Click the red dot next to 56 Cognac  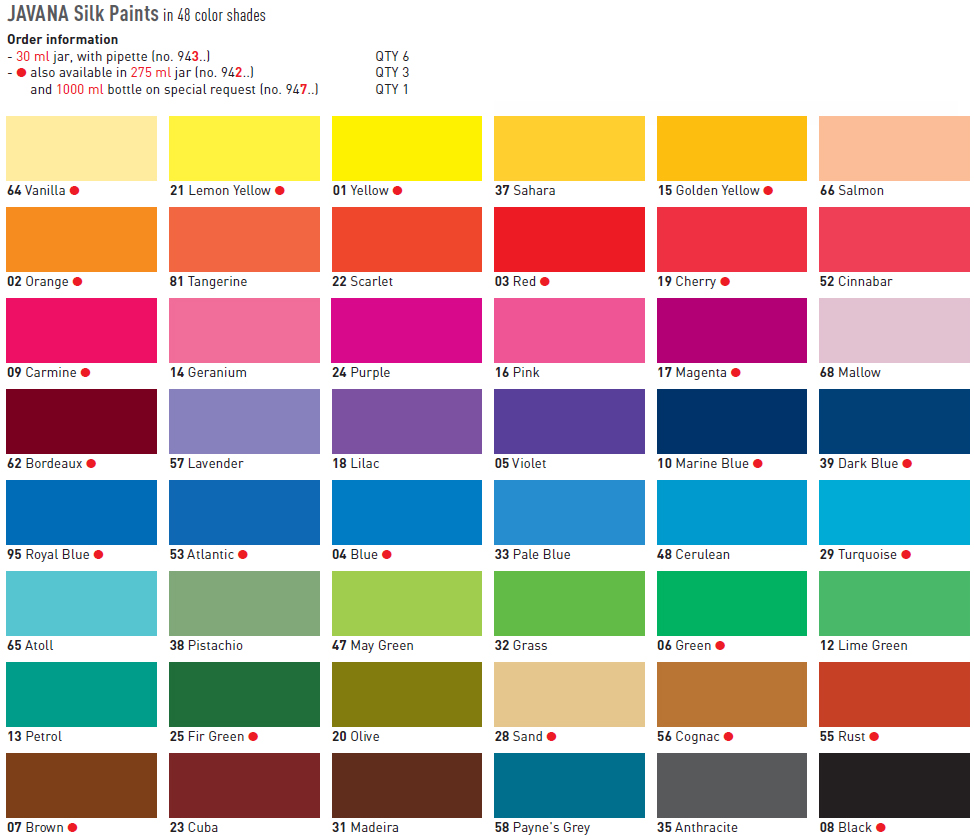tap(729, 737)
